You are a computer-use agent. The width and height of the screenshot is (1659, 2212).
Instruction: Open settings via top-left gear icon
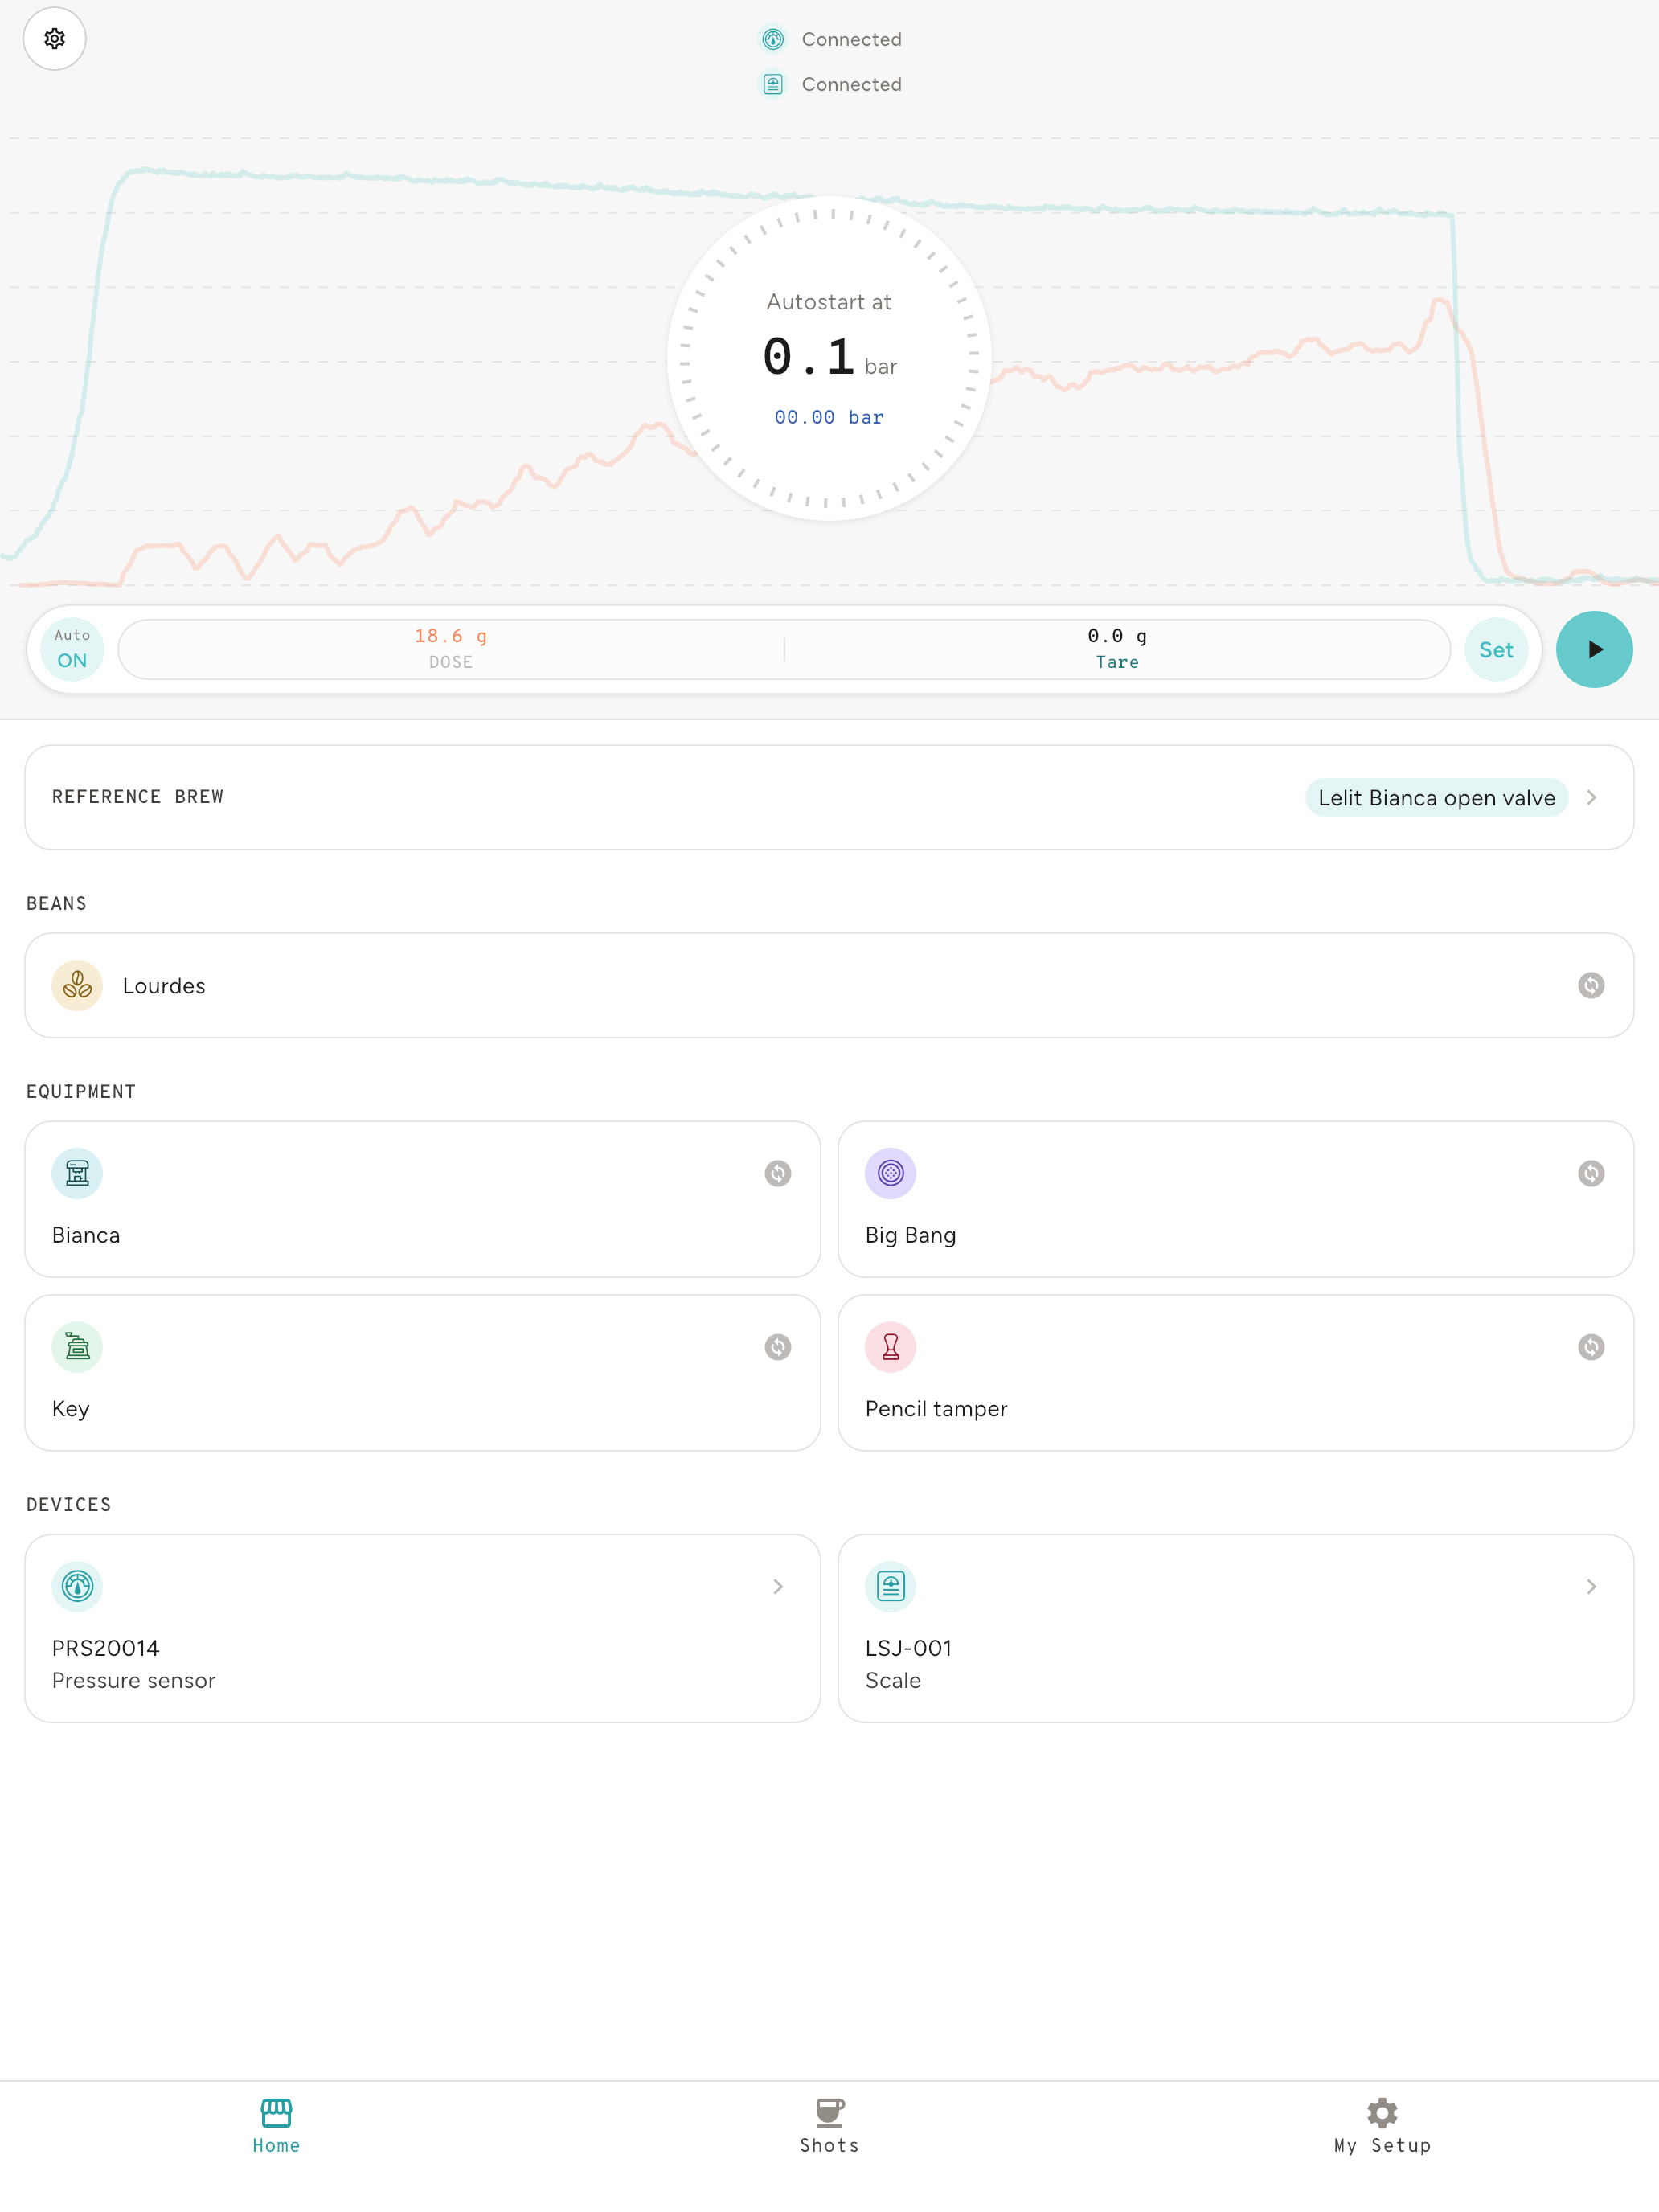pos(54,39)
